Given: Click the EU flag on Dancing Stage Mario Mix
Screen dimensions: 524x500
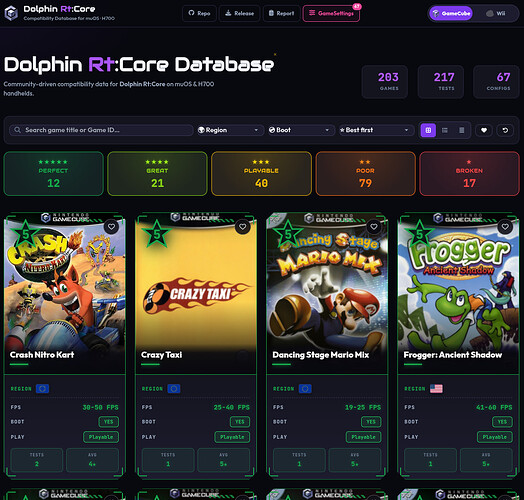Looking at the screenshot, I should 305,389.
